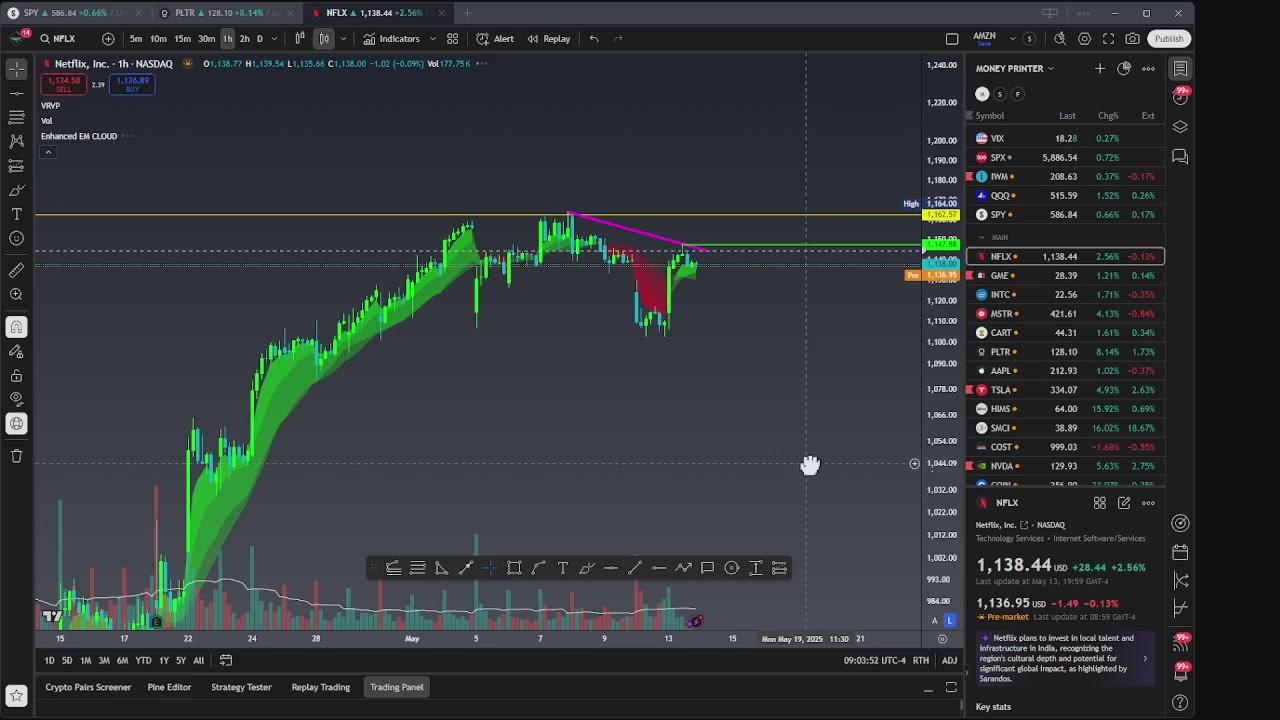The width and height of the screenshot is (1280, 720).
Task: Select TSLA row in watchlist
Action: click(x=1065, y=390)
